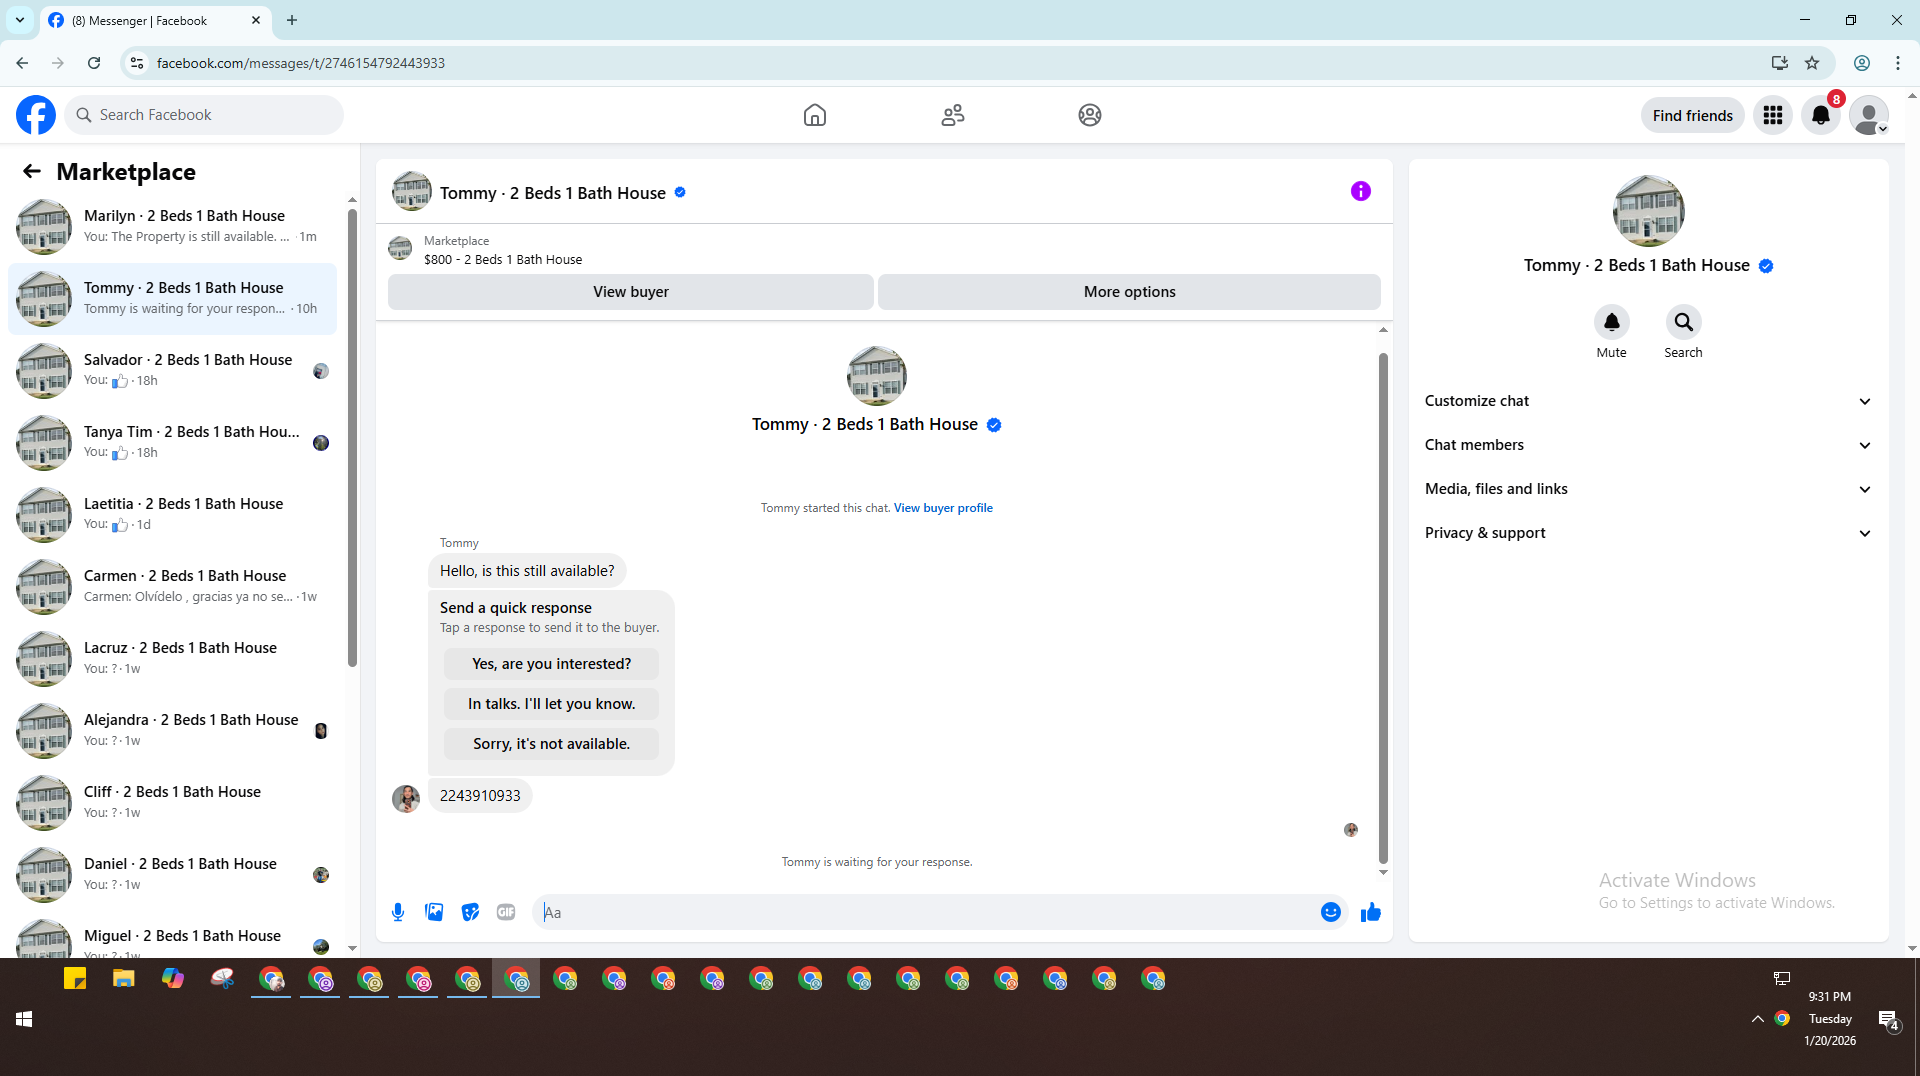This screenshot has height=1076, width=1920.
Task: Open File Explorer from the taskbar
Action: [x=124, y=979]
